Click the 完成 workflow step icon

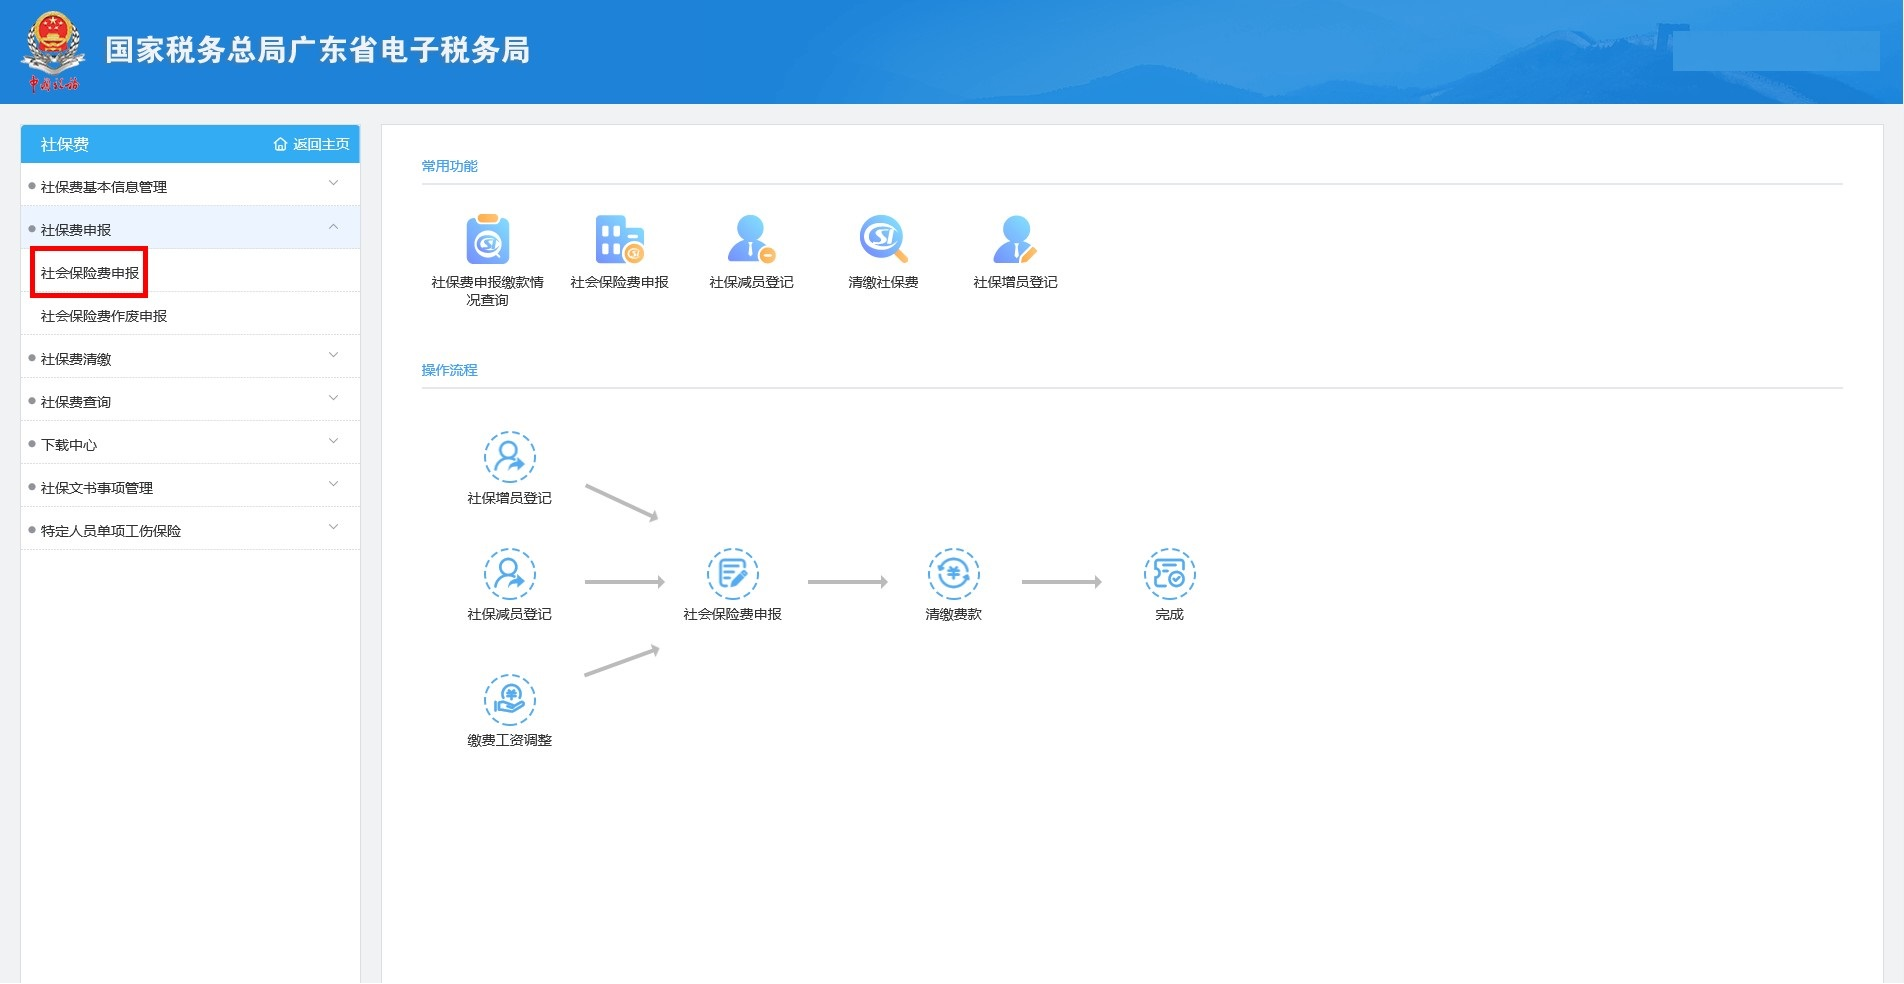coord(1169,574)
